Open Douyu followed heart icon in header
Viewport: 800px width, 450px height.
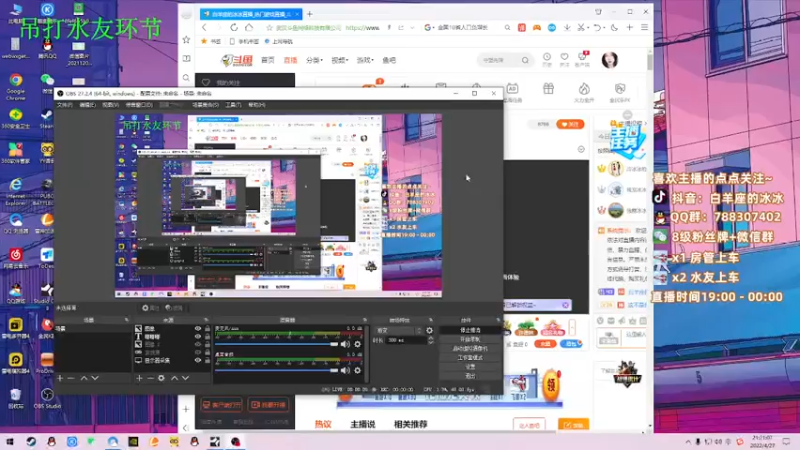(564, 59)
